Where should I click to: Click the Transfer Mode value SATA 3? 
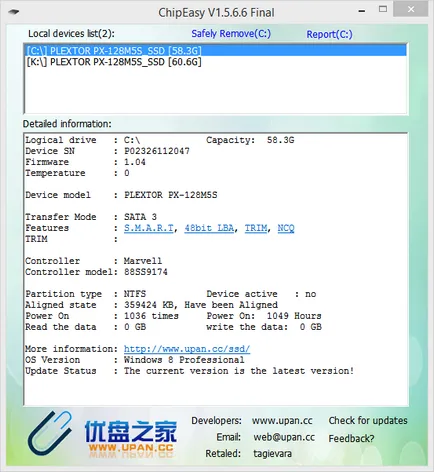pyautogui.click(x=140, y=217)
